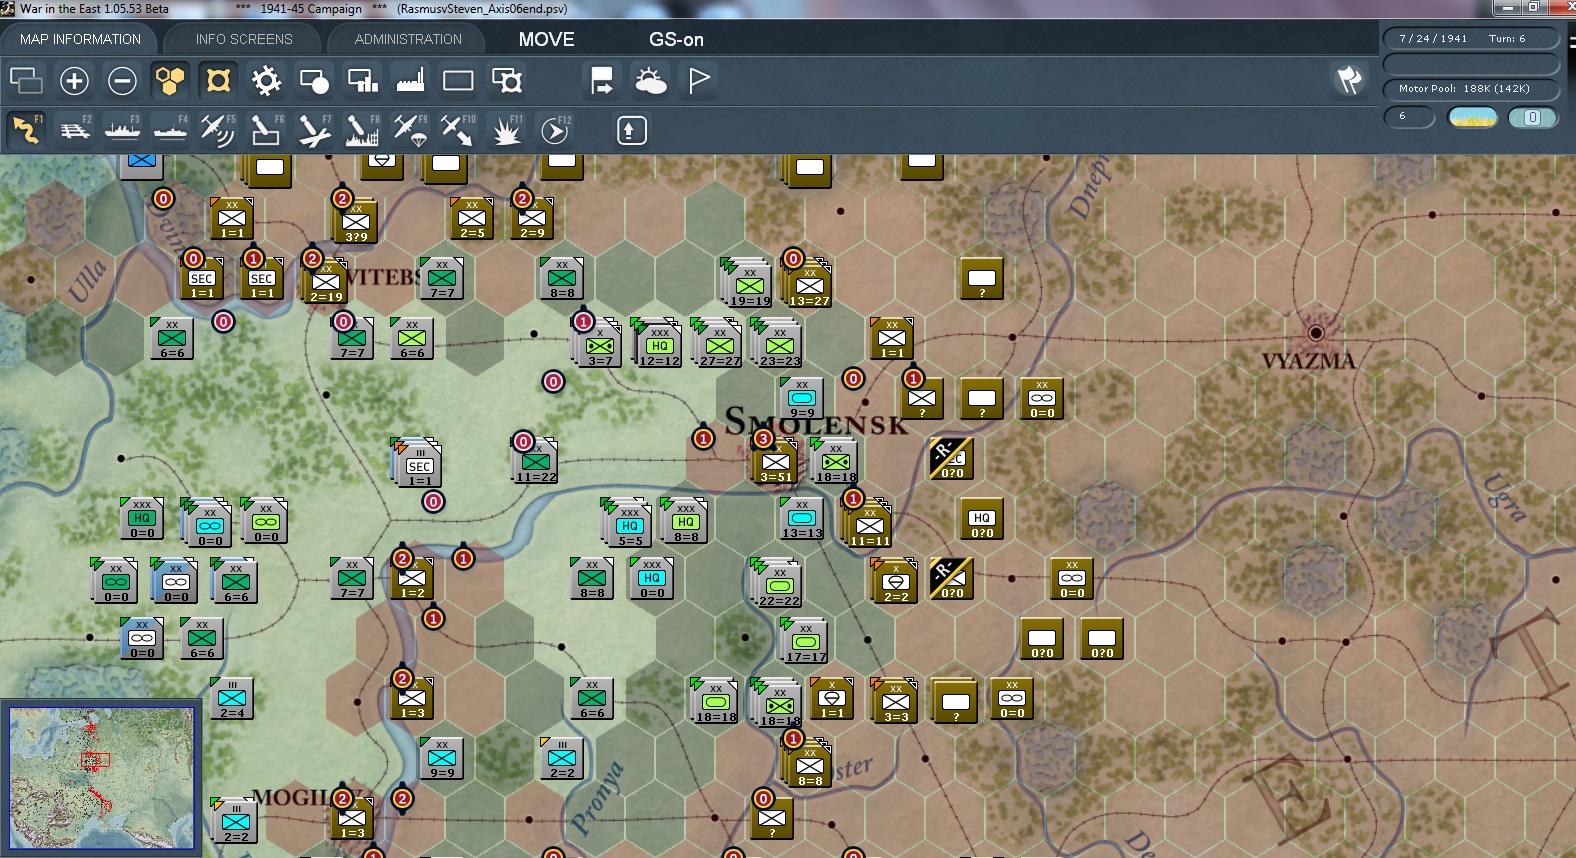Toggle the highlighted yellow fort-shaped map button
Viewport: 1576px width, 858px height.
point(218,80)
